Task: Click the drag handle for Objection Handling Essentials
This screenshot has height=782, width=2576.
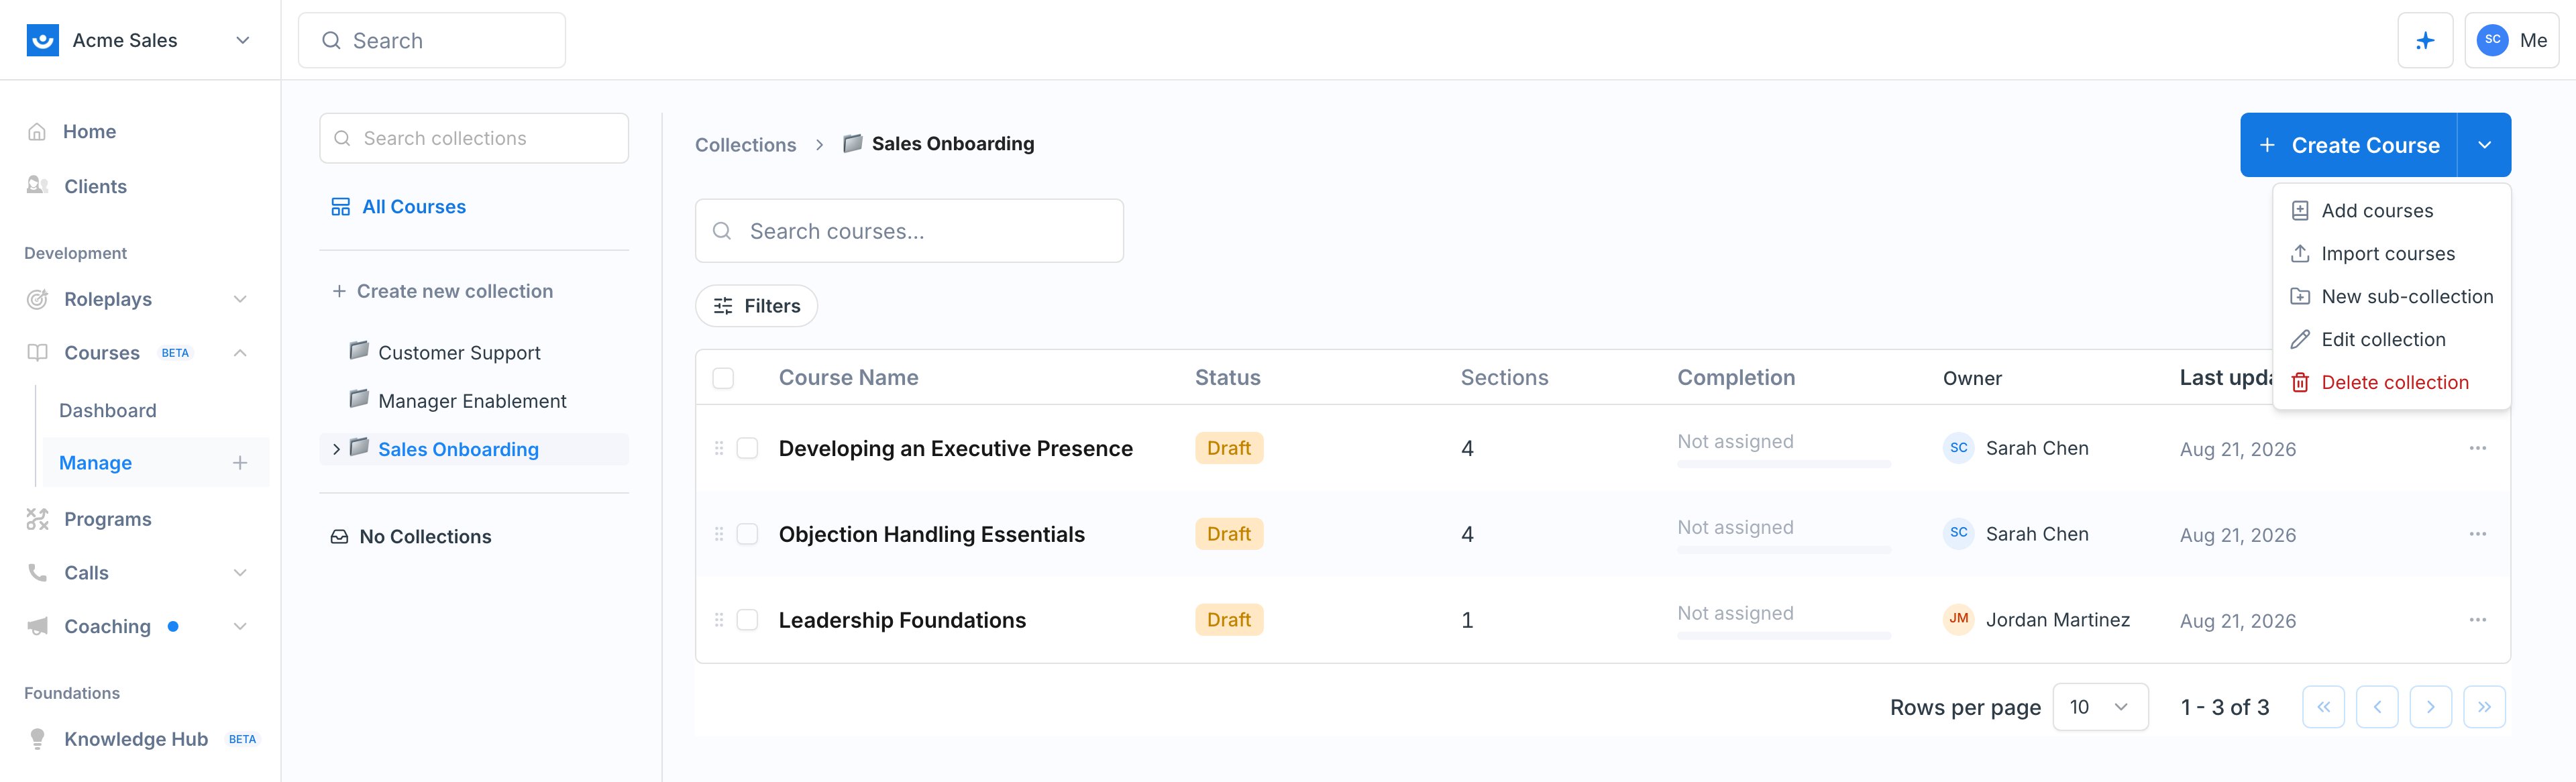Action: 719,534
